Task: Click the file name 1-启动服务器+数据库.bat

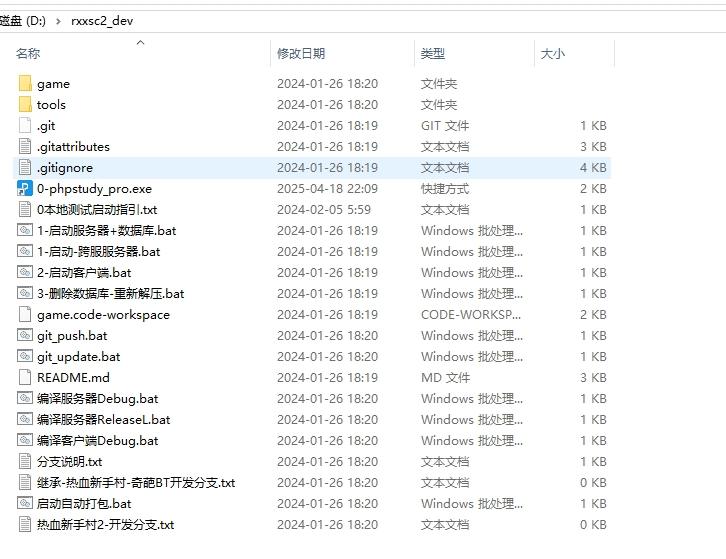Action: click(106, 231)
